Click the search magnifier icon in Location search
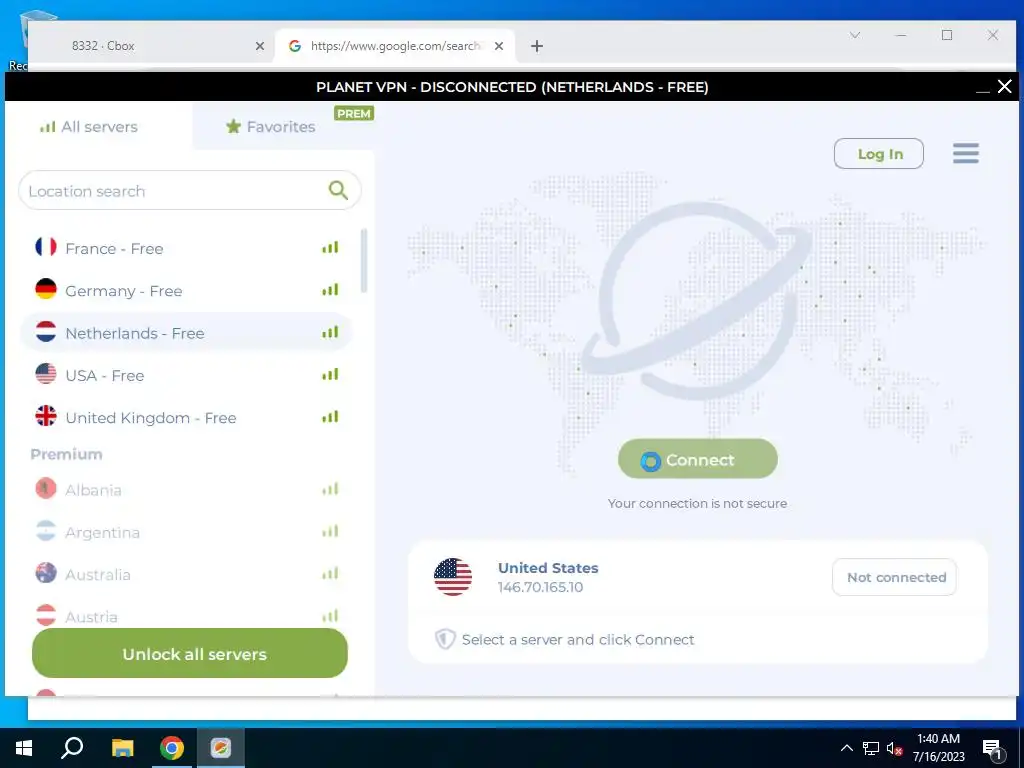Image resolution: width=1024 pixels, height=768 pixels. [x=338, y=190]
